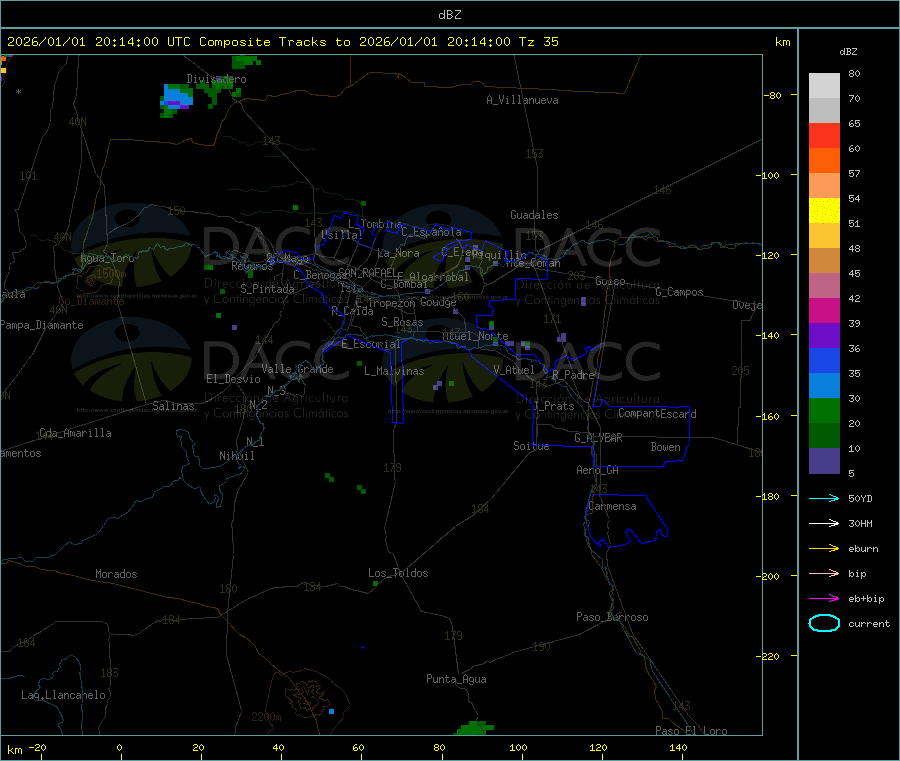Image resolution: width=900 pixels, height=761 pixels.
Task: Click the Bowen map label
Action: click(x=665, y=447)
